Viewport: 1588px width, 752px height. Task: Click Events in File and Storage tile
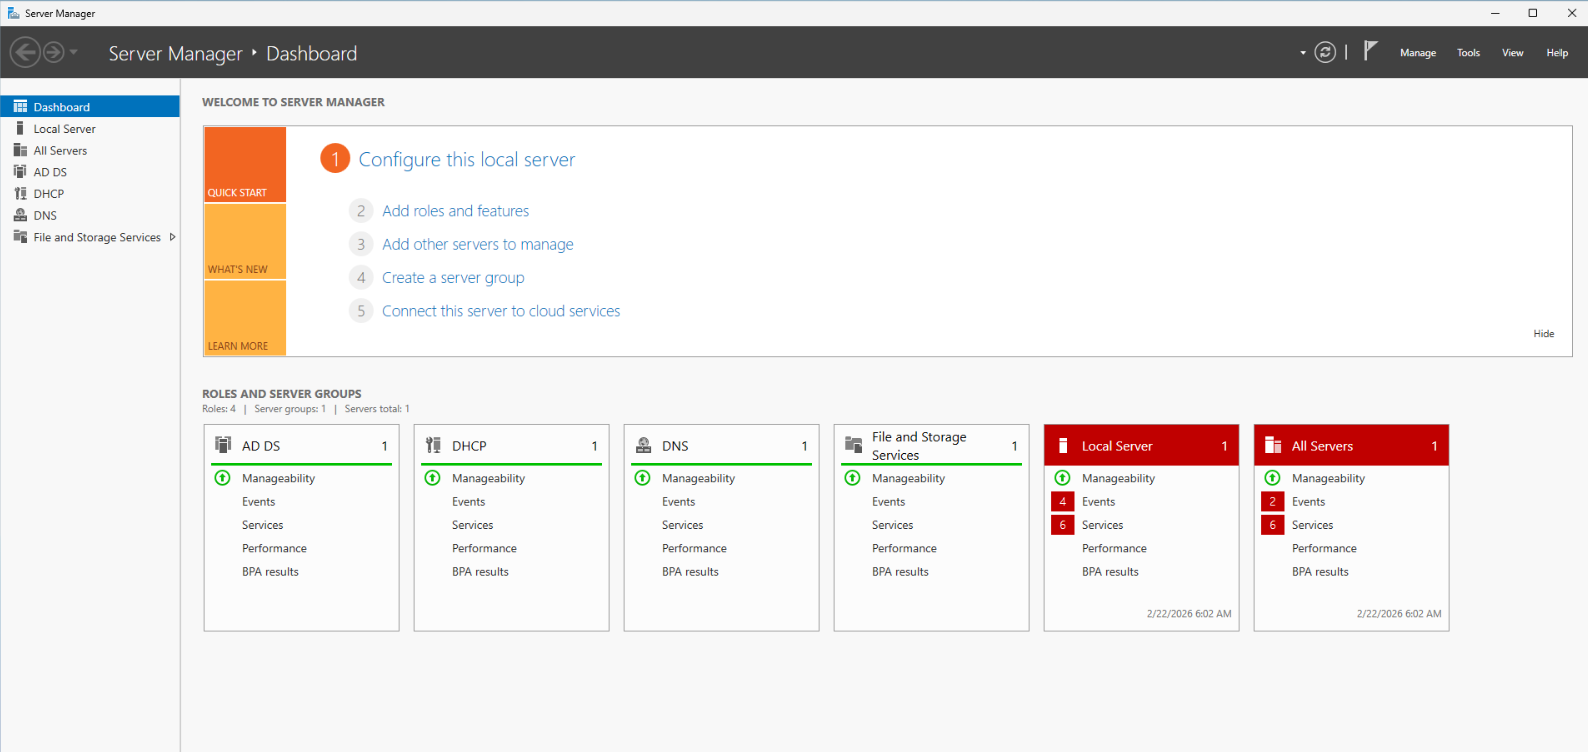tap(888, 502)
